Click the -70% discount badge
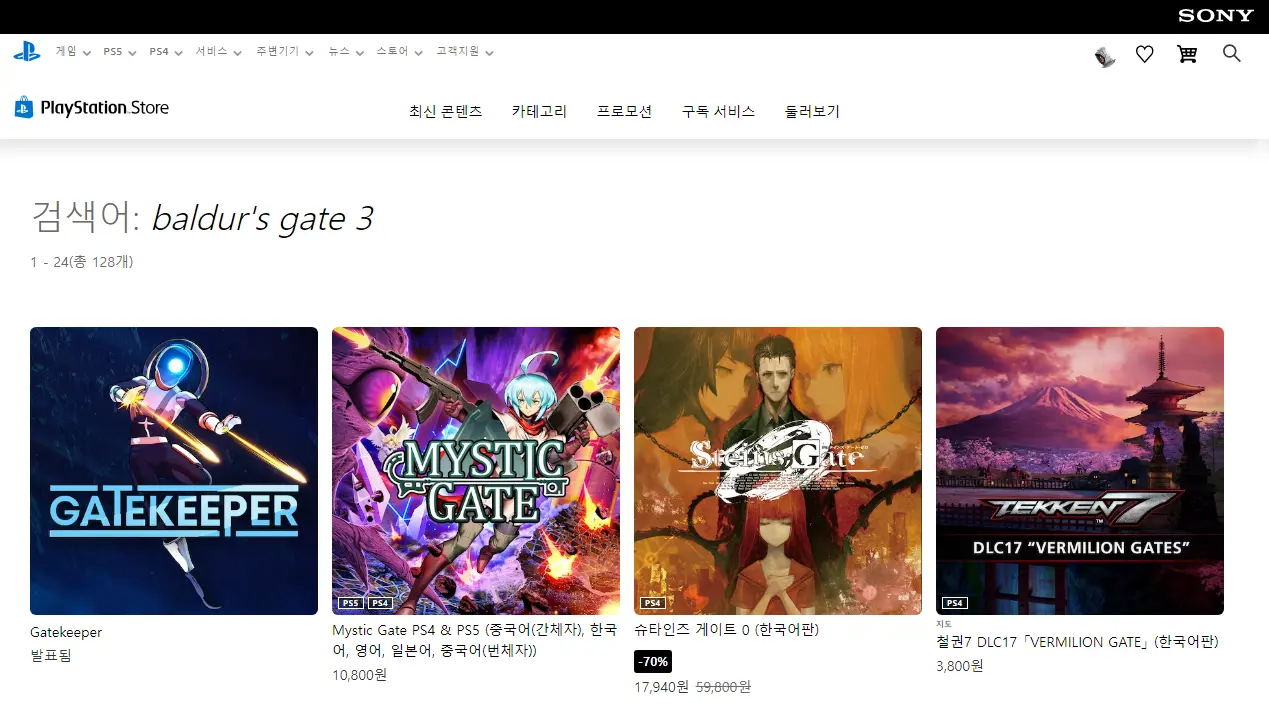 [654, 661]
